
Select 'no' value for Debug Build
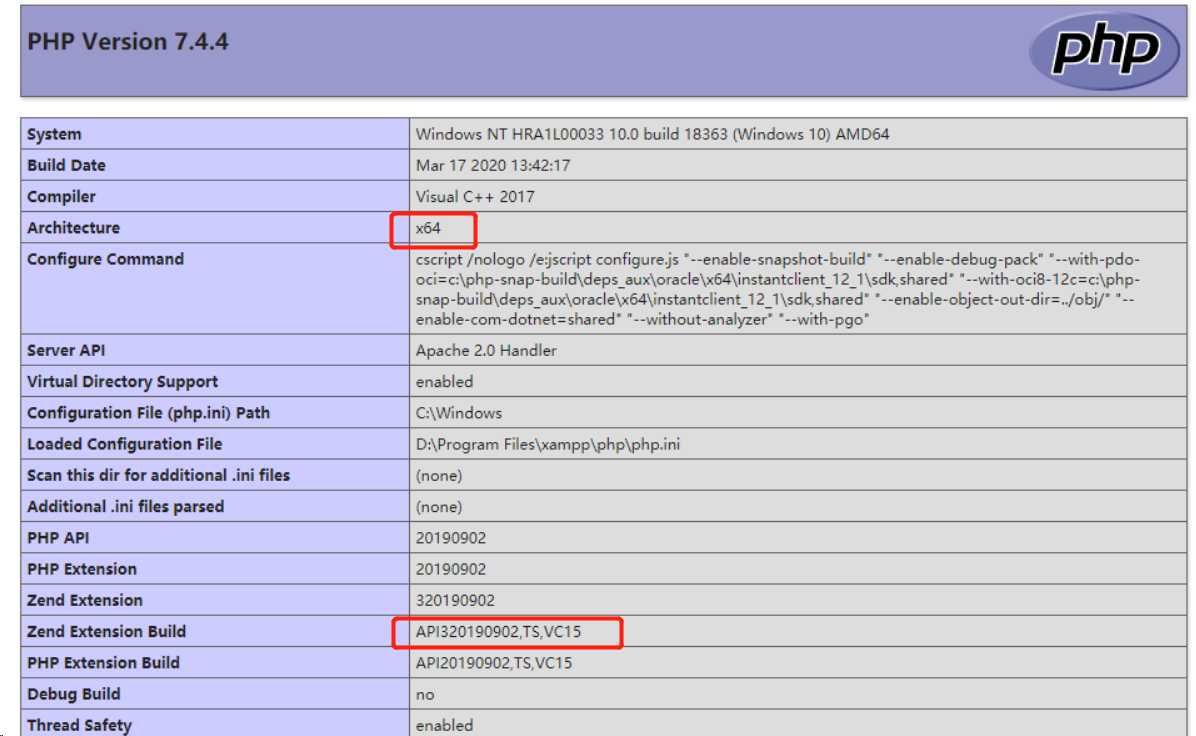425,695
